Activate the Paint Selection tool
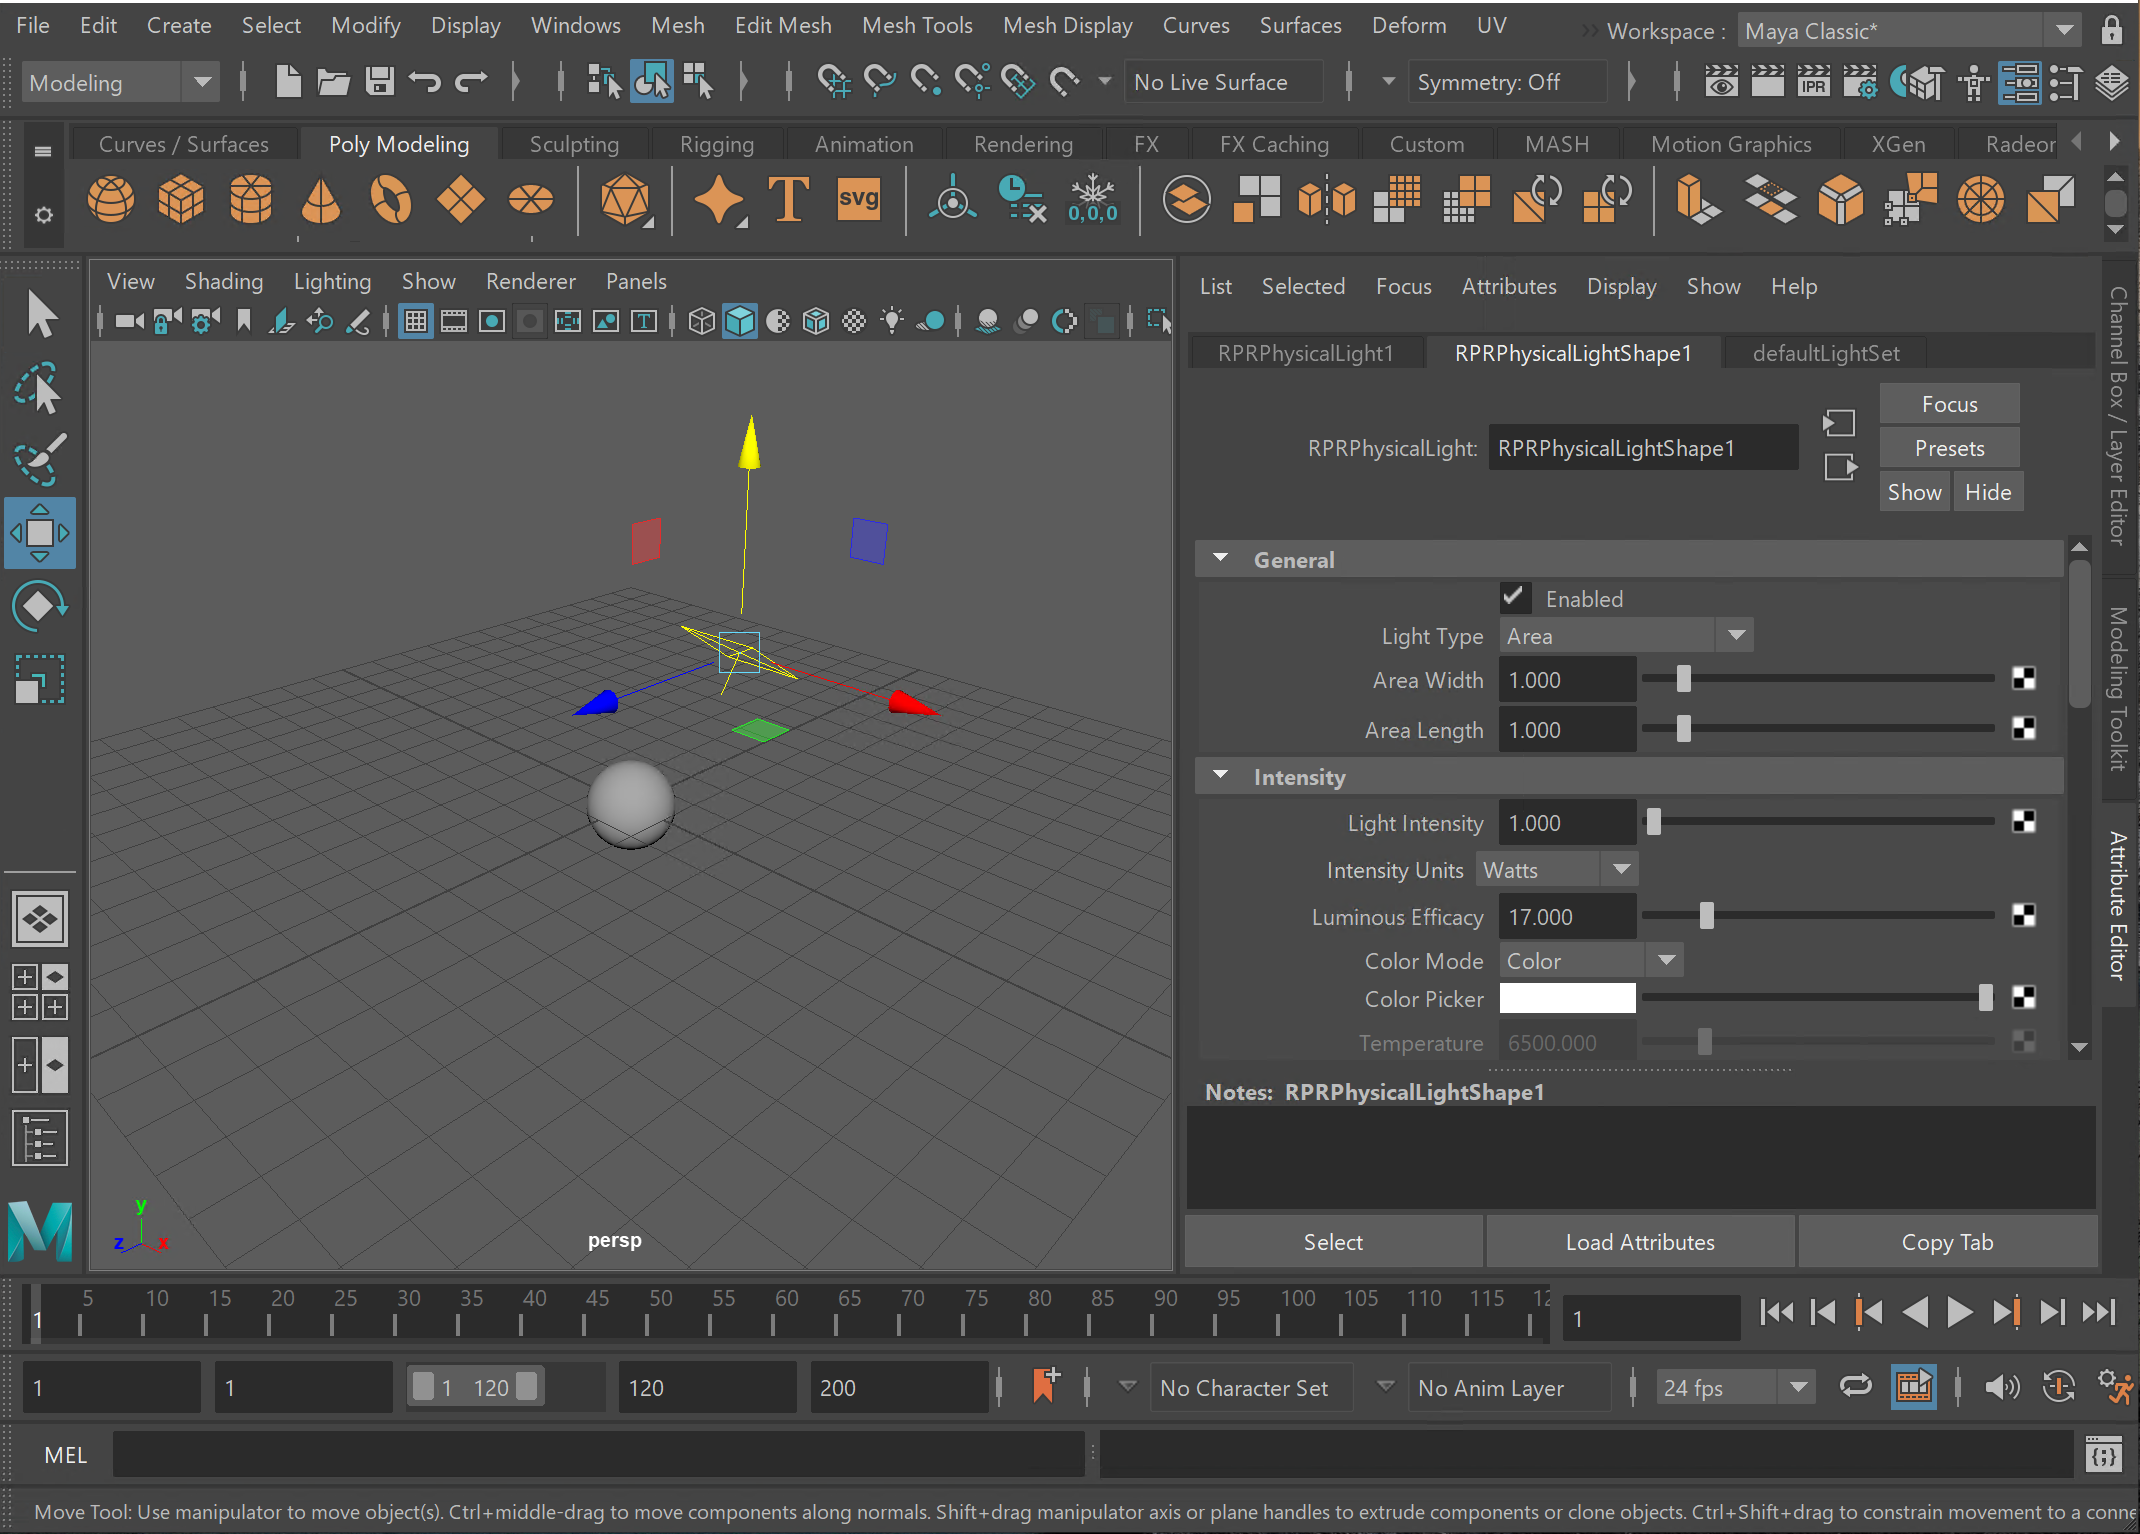The height and width of the screenshot is (1534, 2140). [40, 460]
